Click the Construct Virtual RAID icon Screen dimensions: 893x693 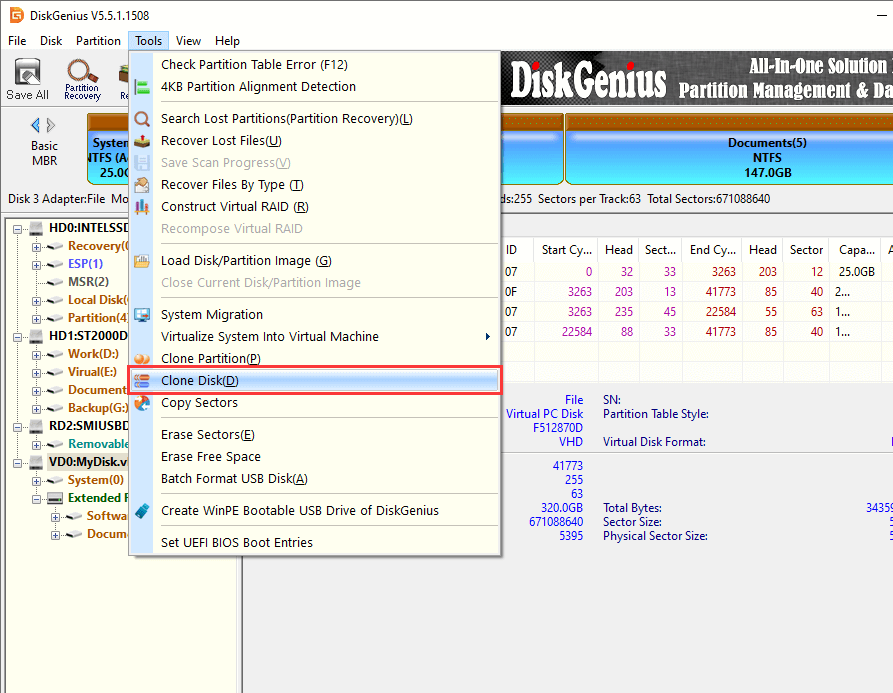[142, 207]
